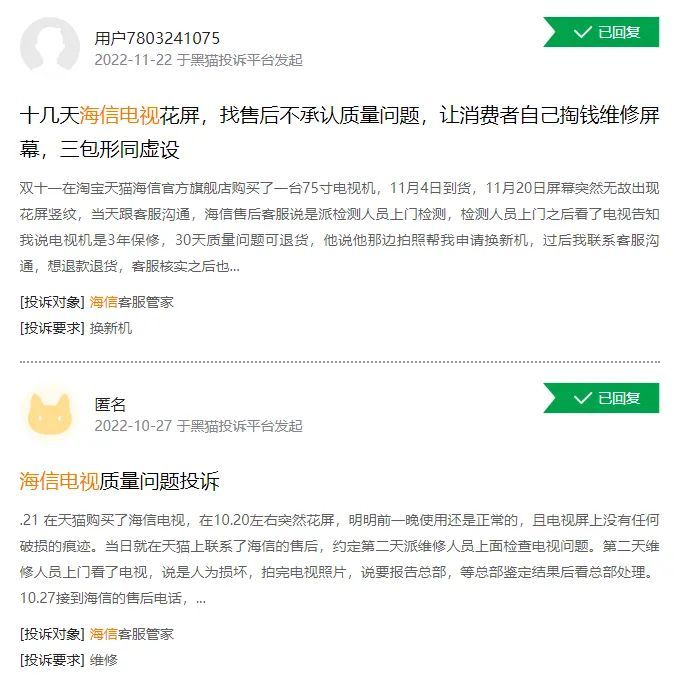This screenshot has height=688, width=675.
Task: Click highlighted 海信电视 keyword in first title
Action: point(119,115)
